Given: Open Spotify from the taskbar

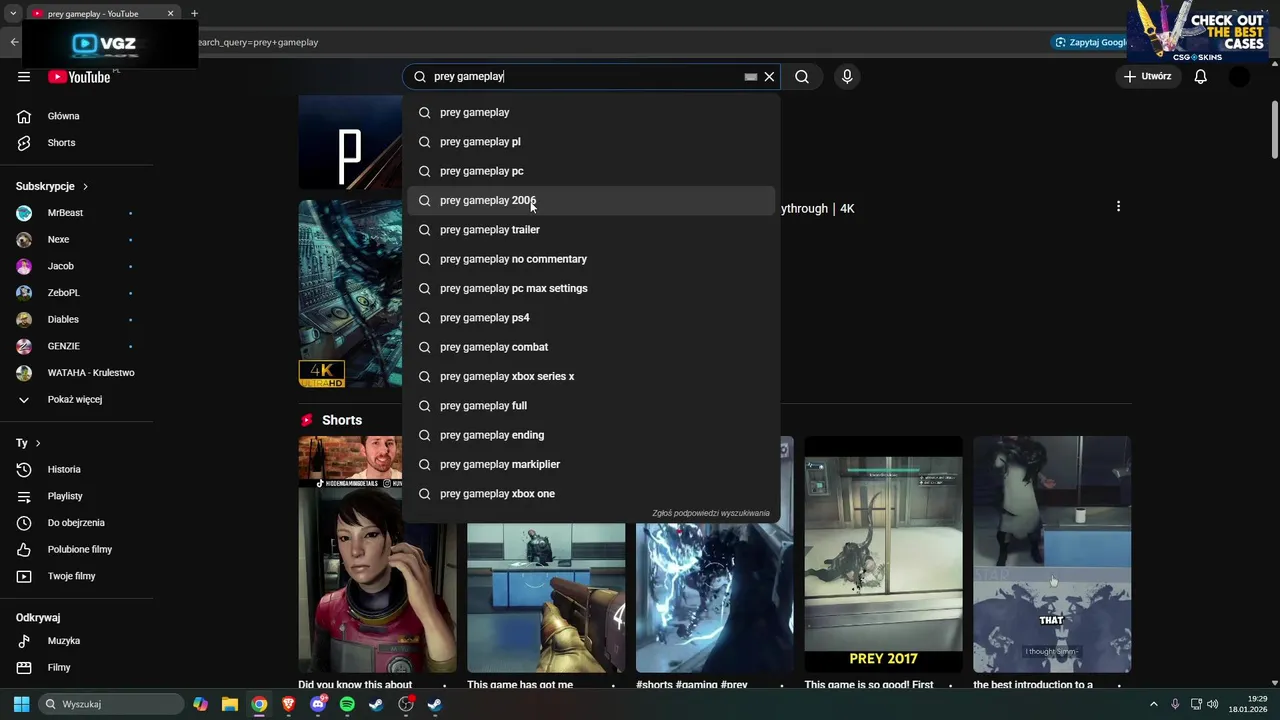Looking at the screenshot, I should (347, 704).
